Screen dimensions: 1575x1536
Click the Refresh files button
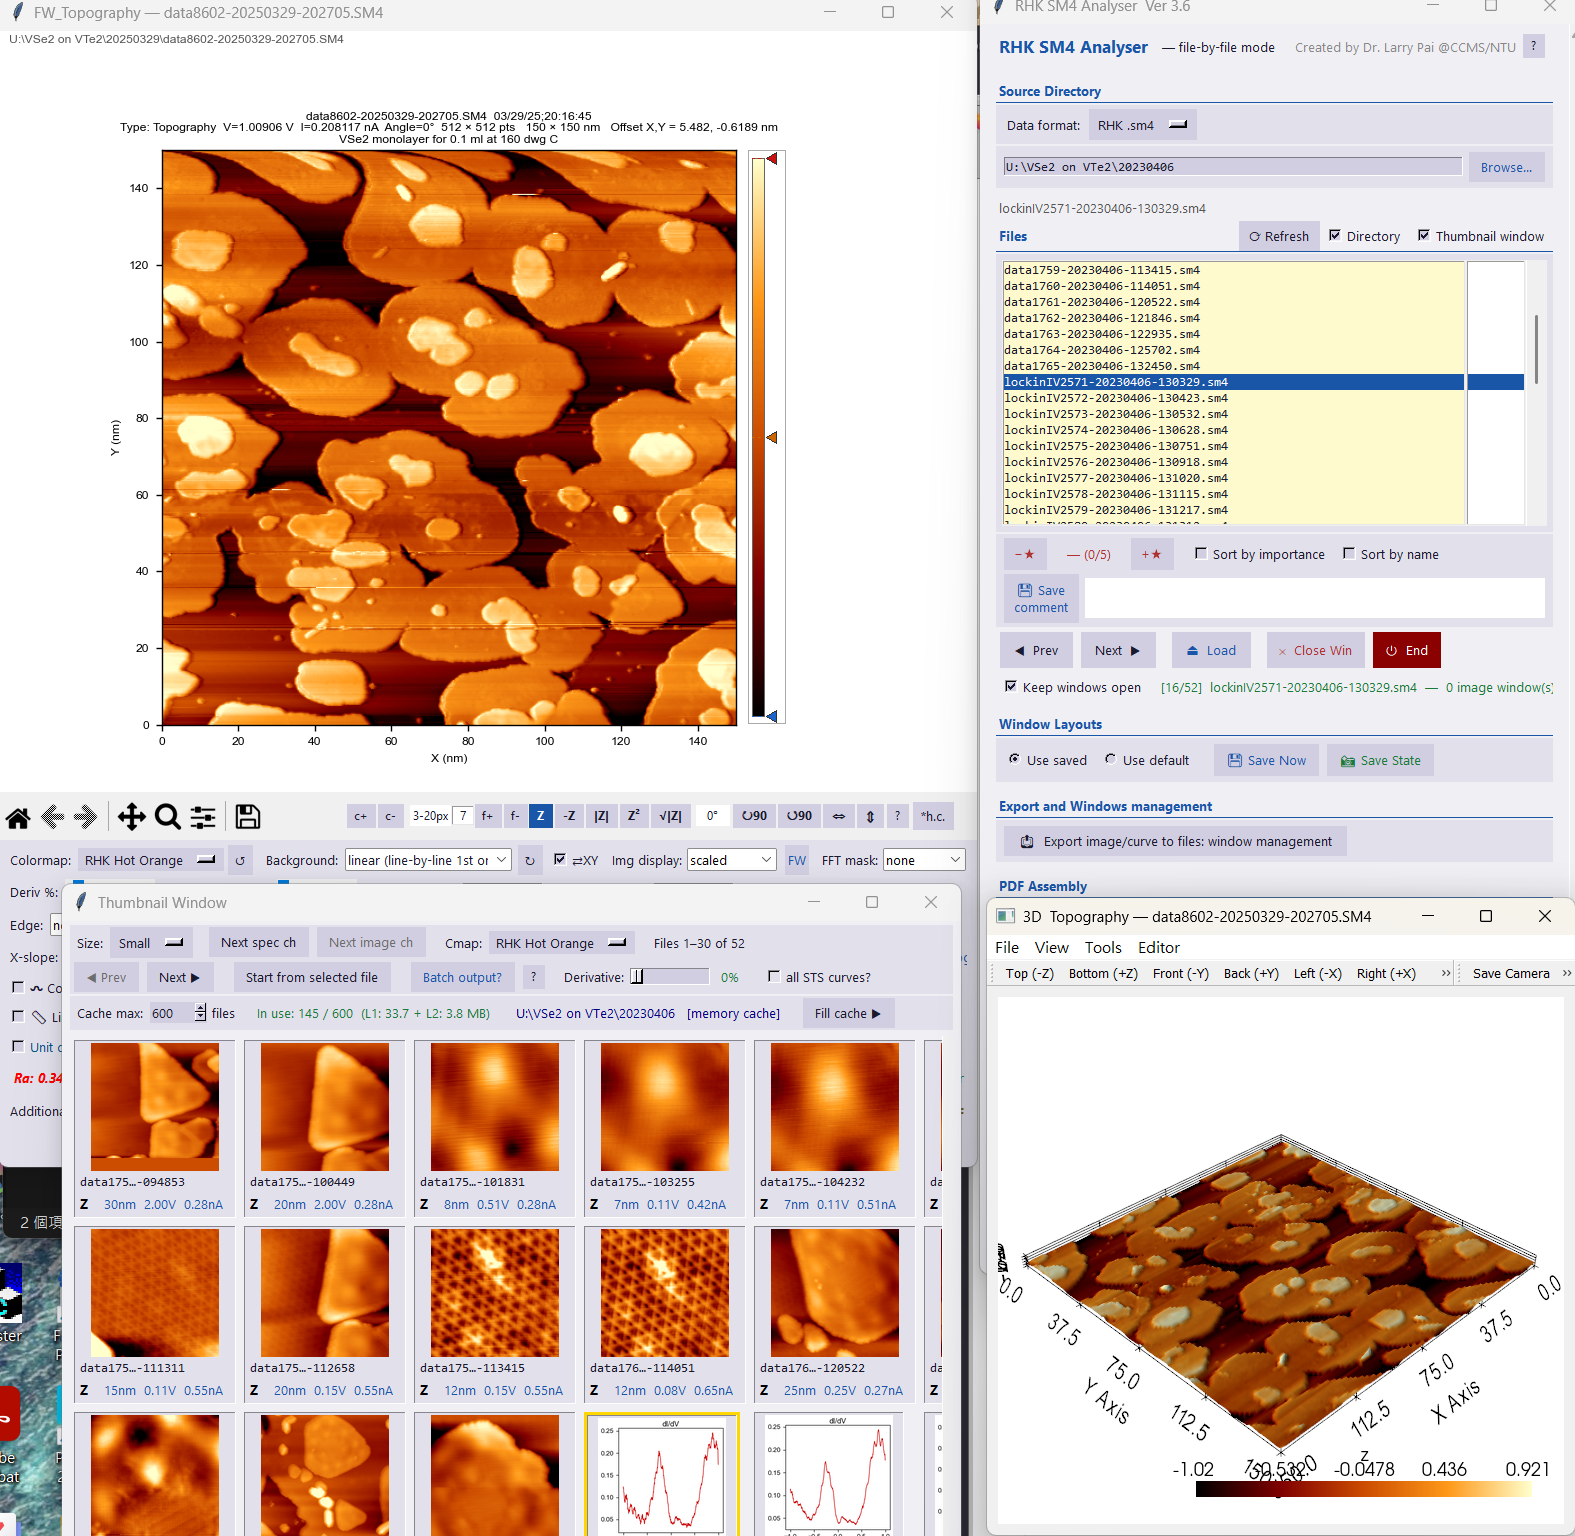pos(1279,236)
